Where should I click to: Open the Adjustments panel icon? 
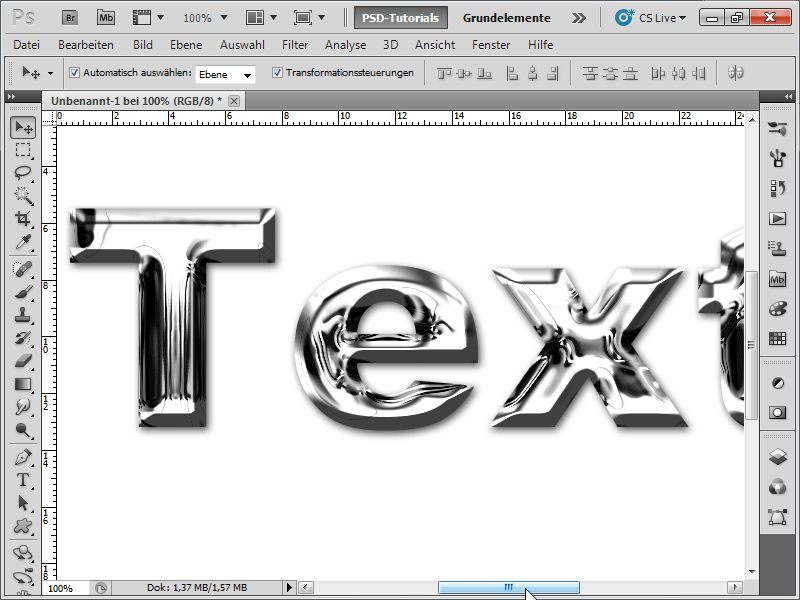[x=777, y=383]
